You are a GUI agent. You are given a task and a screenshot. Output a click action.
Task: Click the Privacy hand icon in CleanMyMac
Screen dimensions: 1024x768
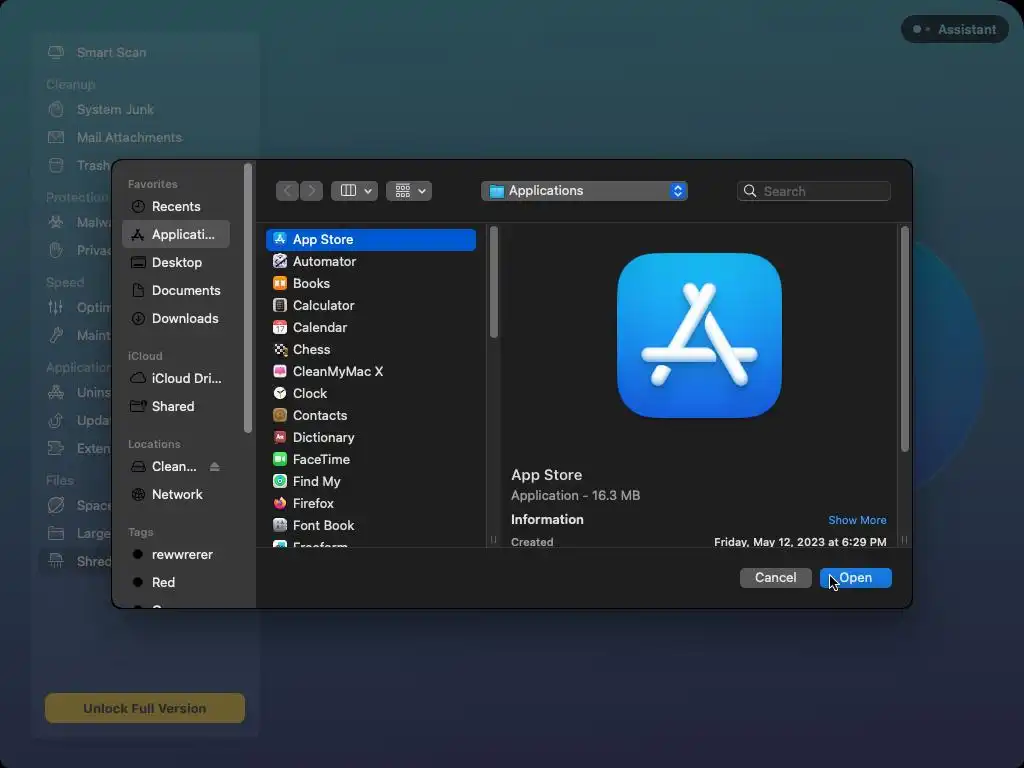coord(56,250)
